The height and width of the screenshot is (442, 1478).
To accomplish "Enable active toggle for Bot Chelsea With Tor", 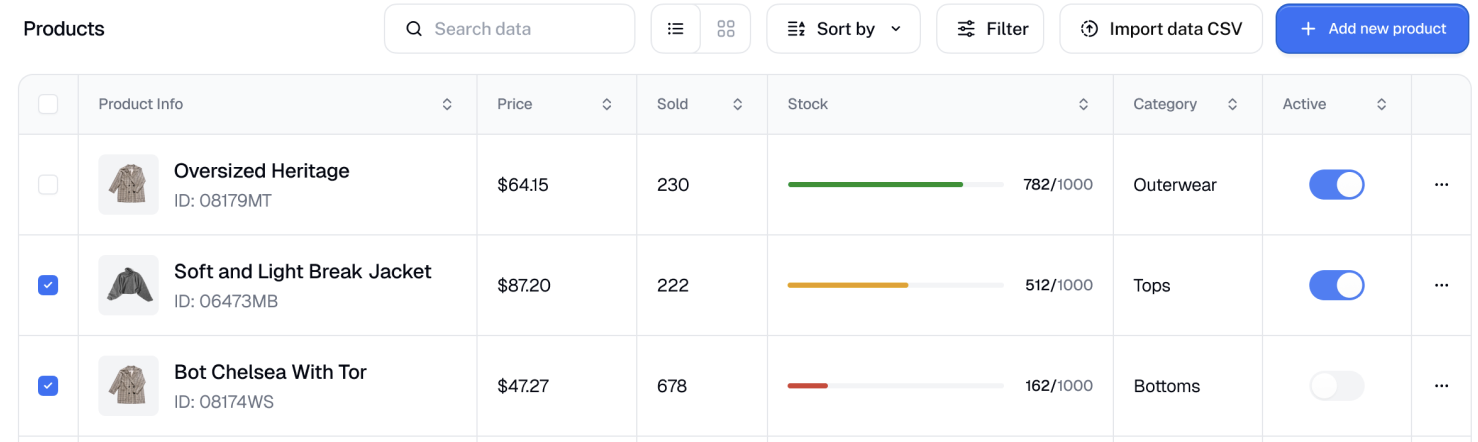I will [1336, 386].
